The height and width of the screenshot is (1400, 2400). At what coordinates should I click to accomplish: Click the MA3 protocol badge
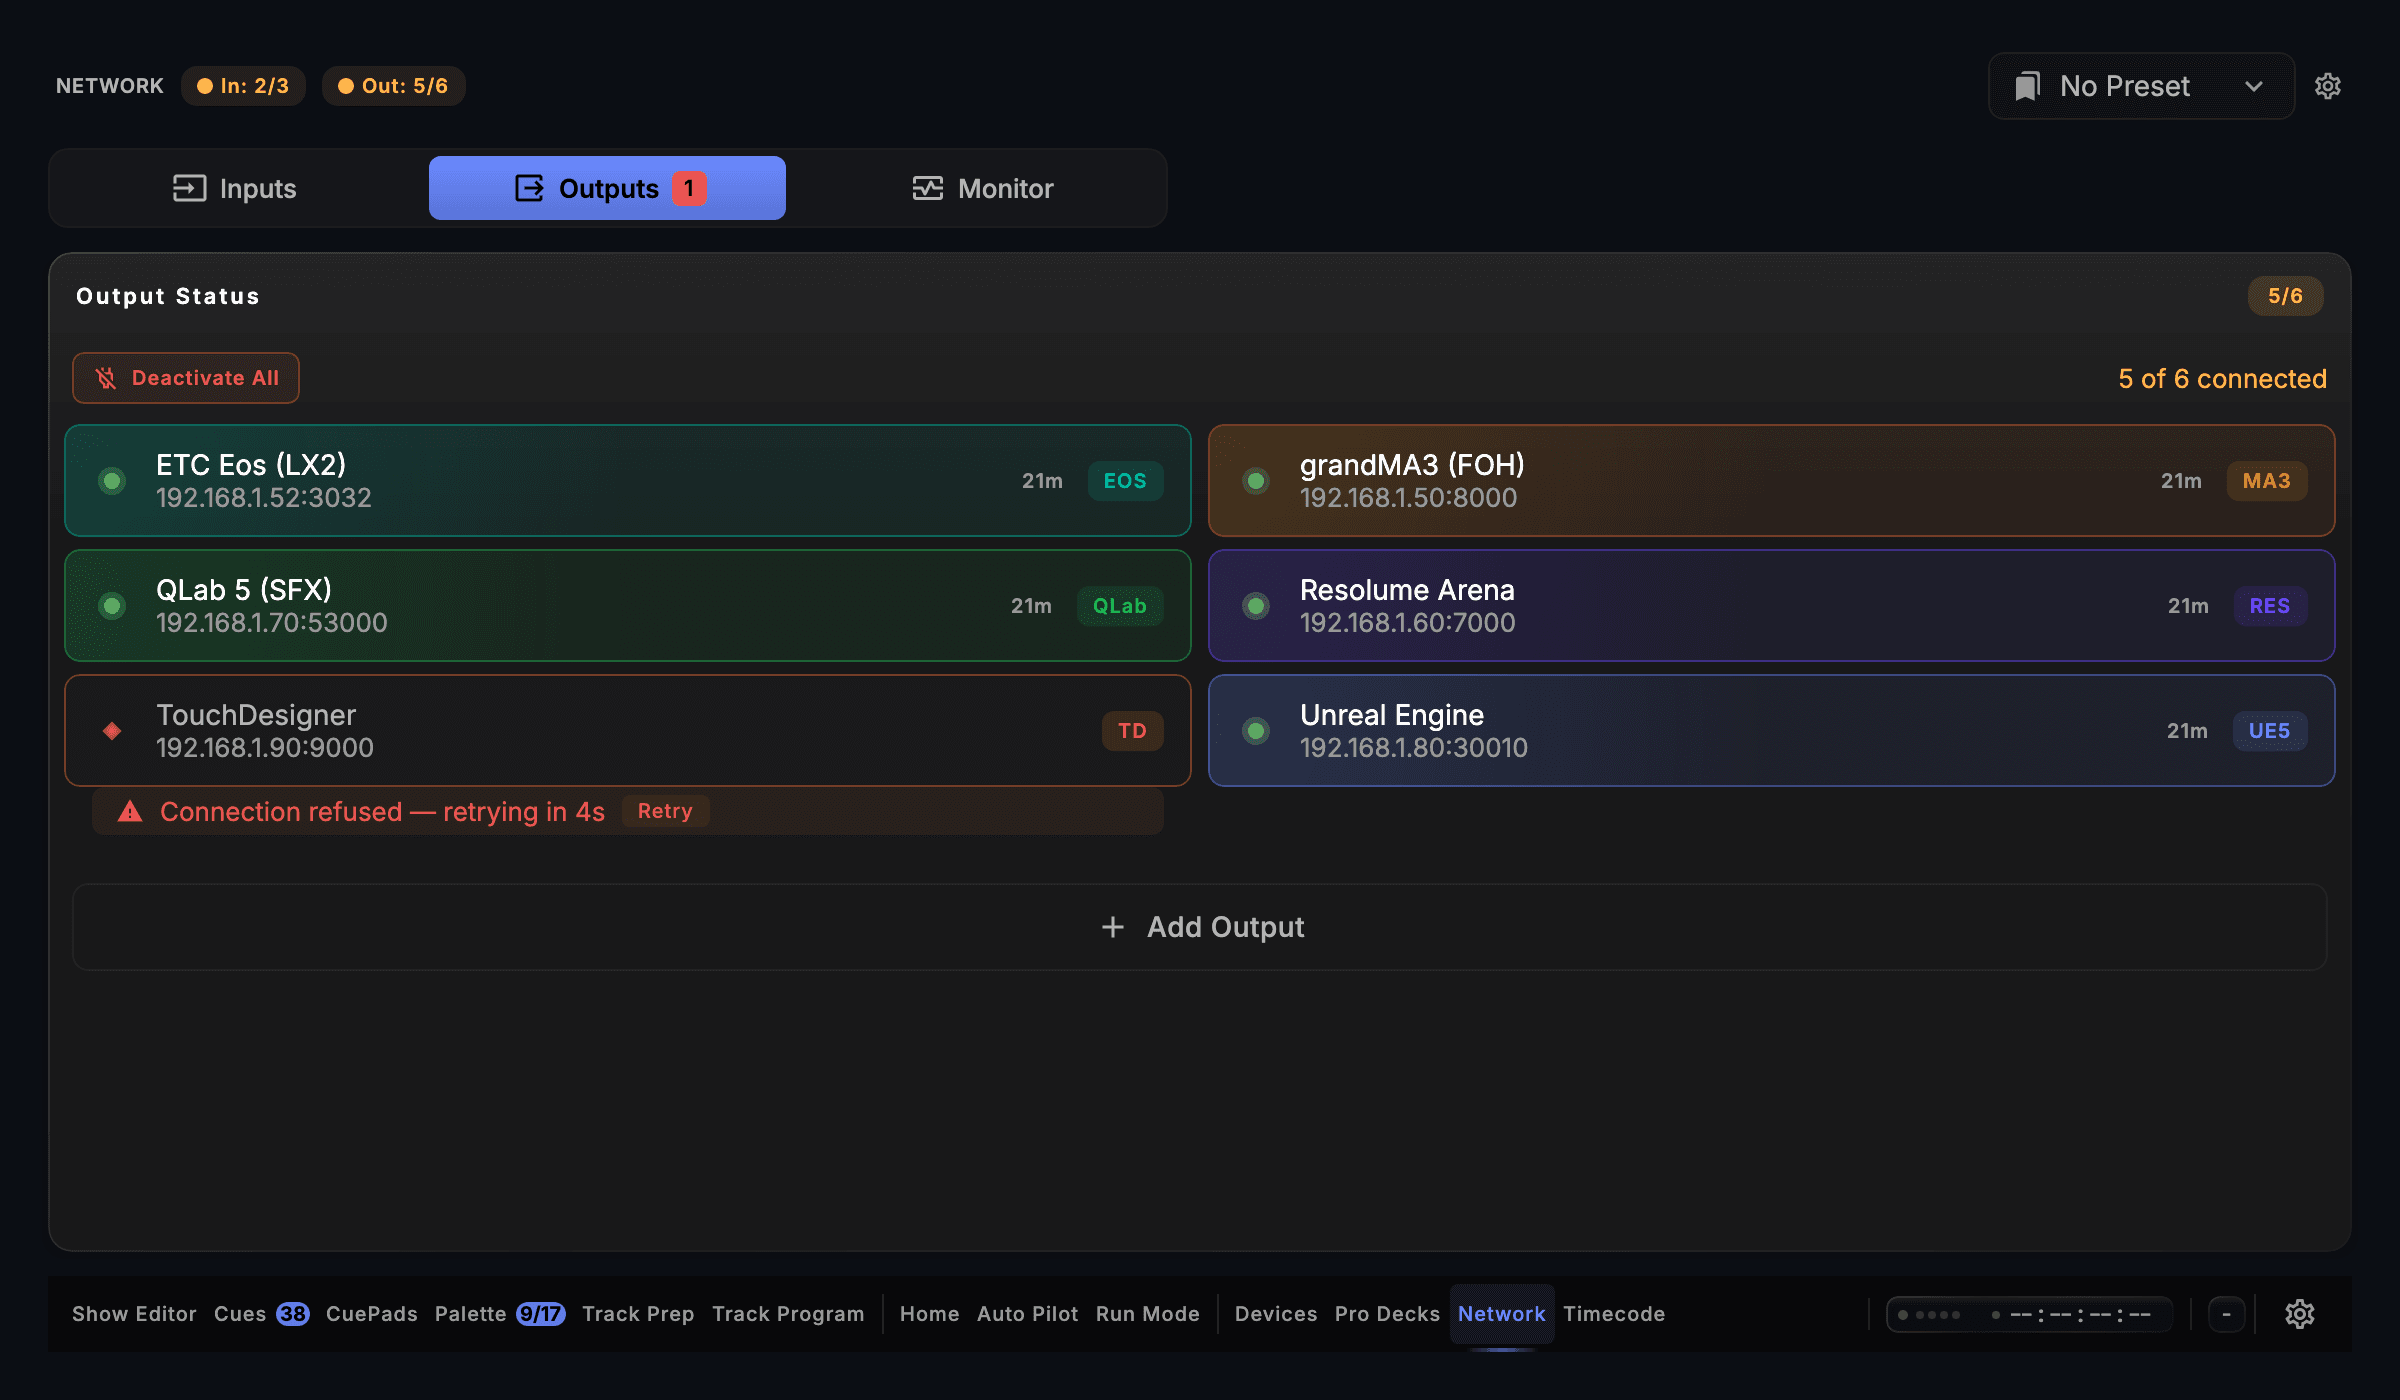tap(2267, 481)
